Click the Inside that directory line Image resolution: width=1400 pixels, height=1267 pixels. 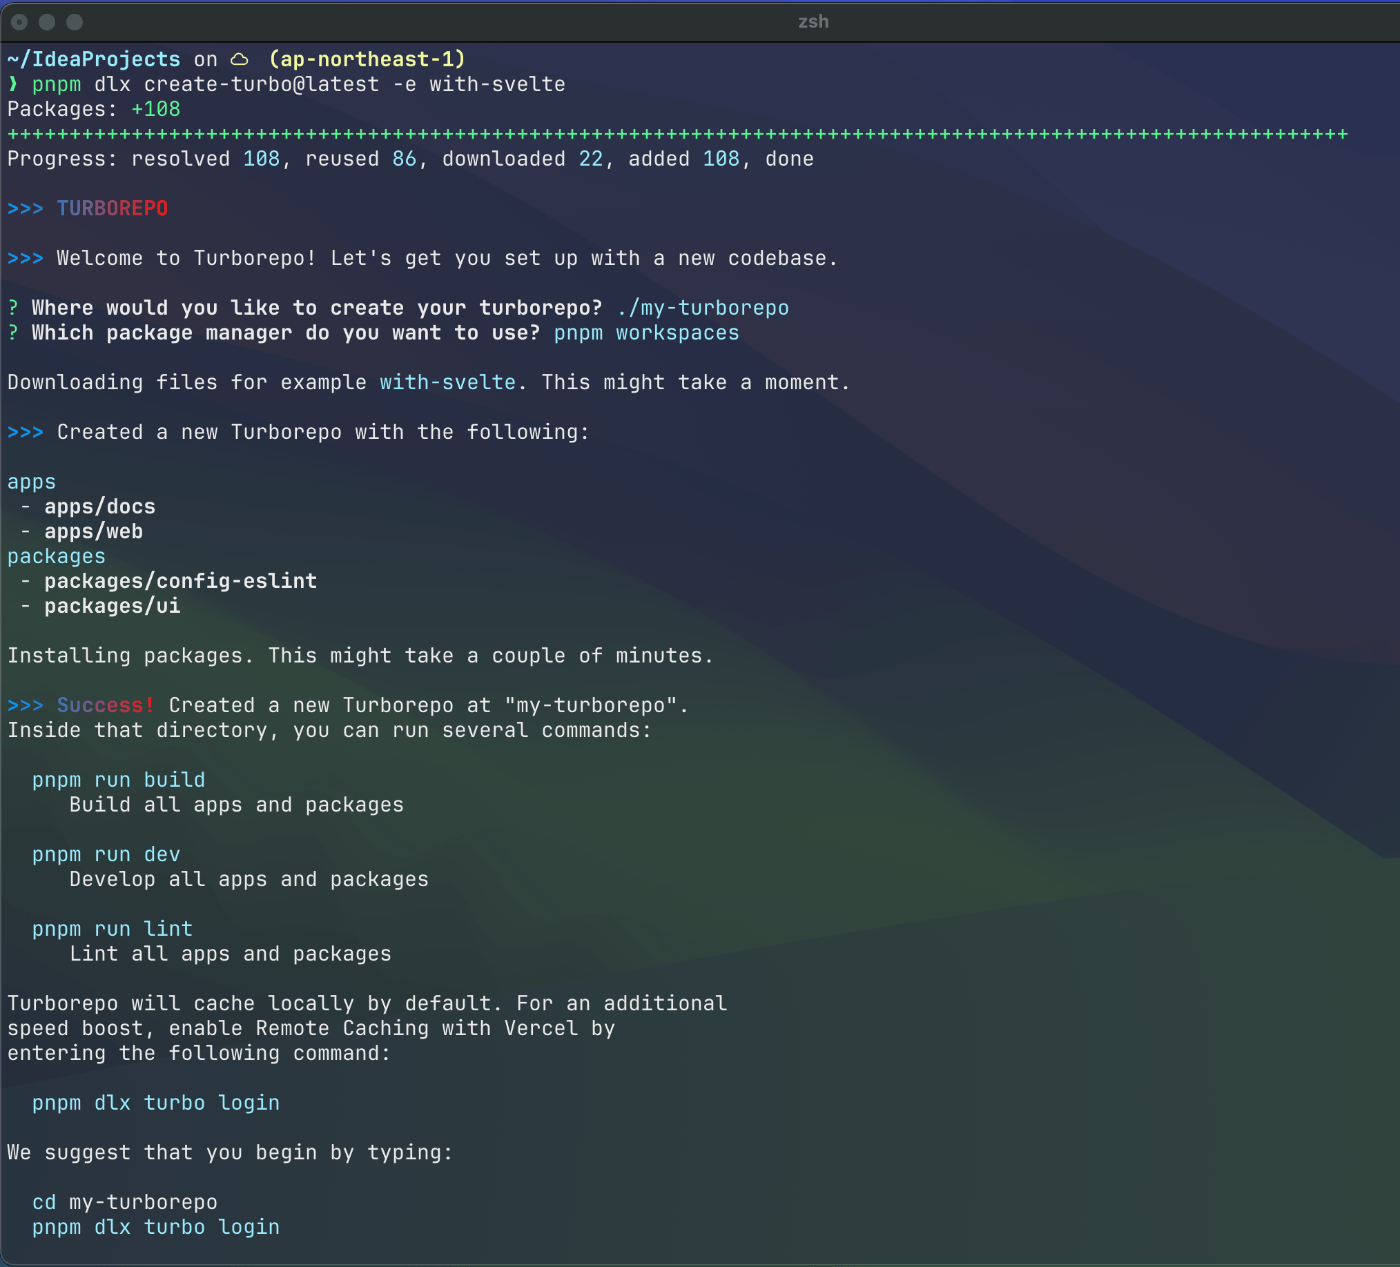pos(329,730)
